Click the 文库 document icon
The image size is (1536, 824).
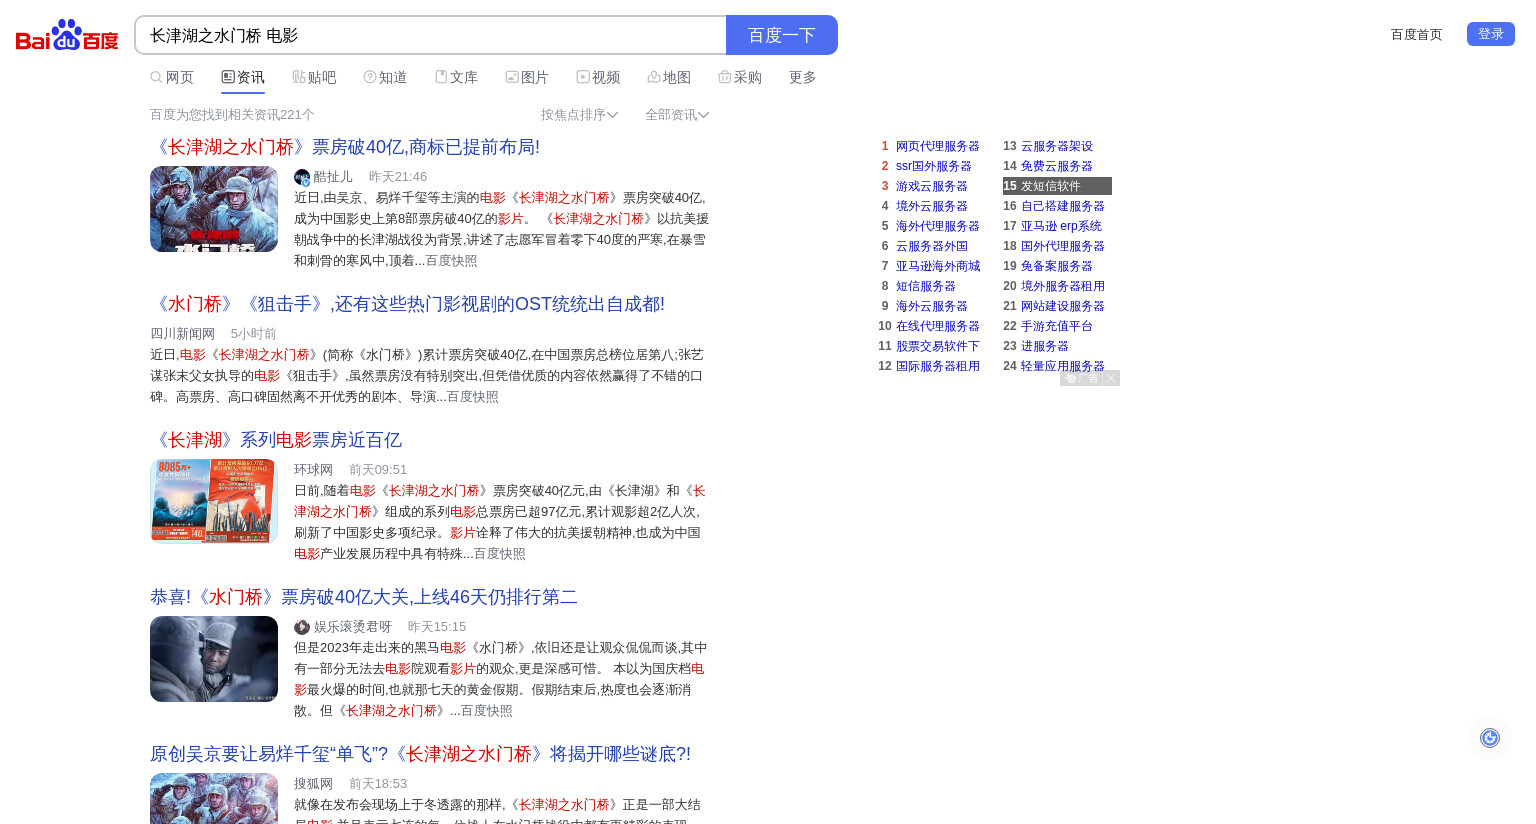point(441,77)
